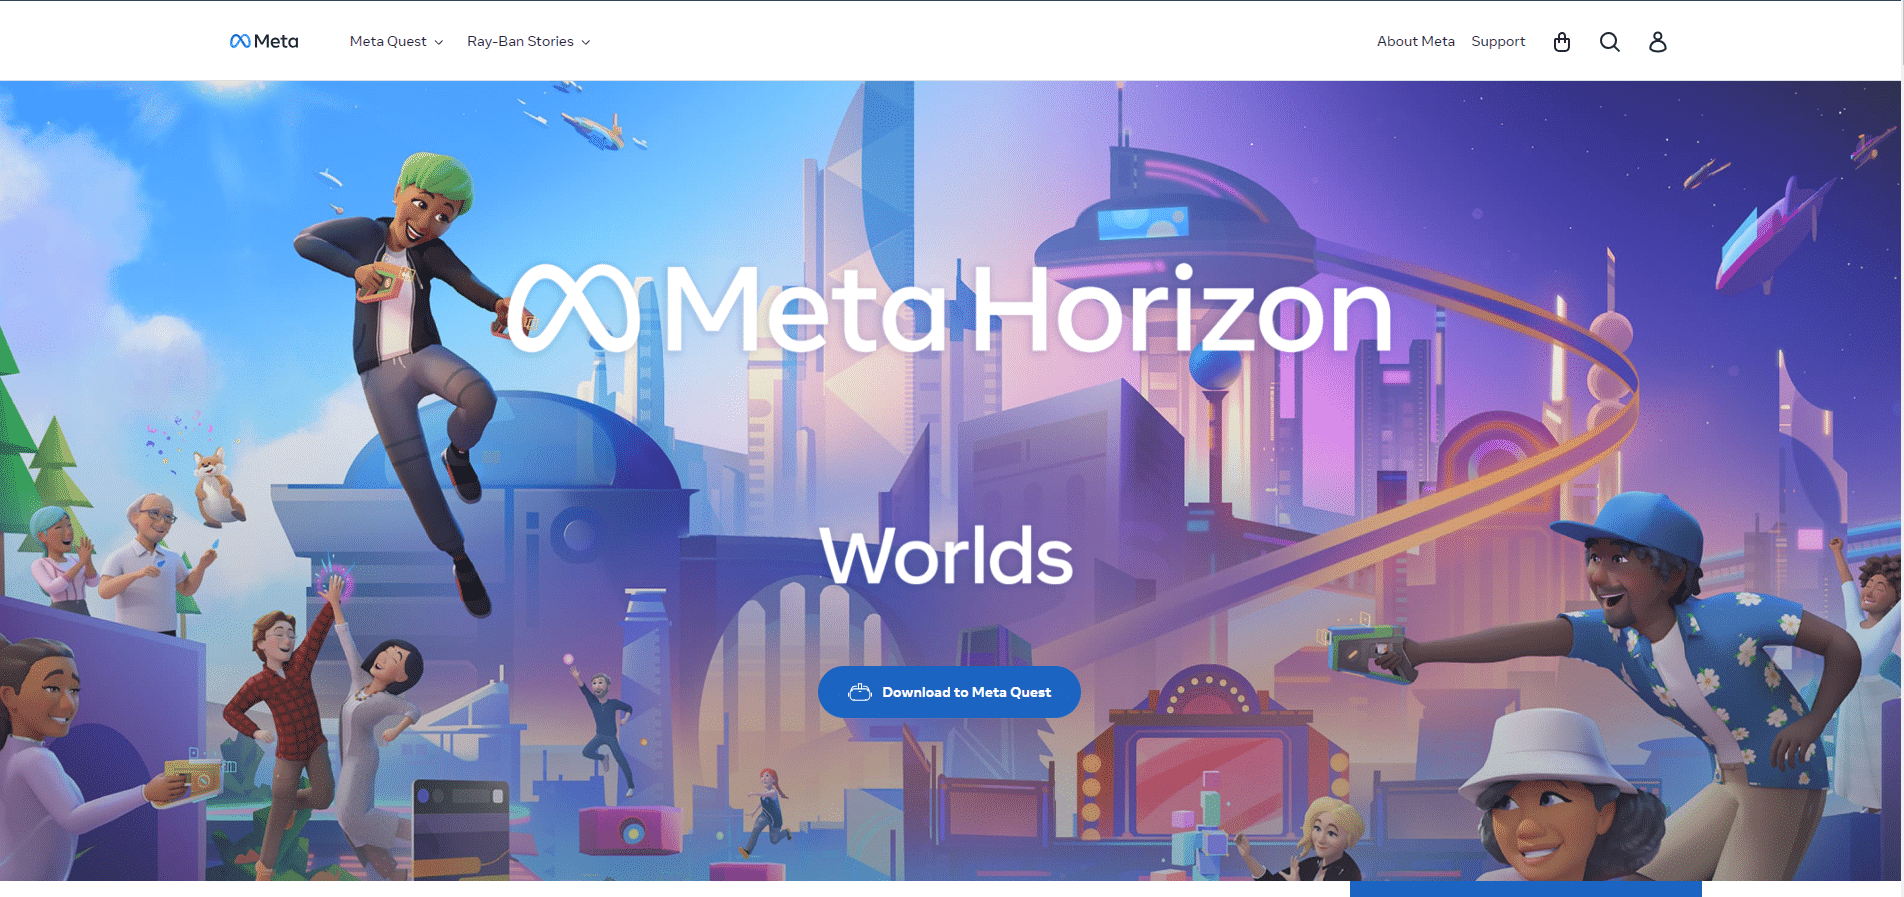
Task: Click the Worlds heading in the hero banner
Action: click(x=946, y=556)
